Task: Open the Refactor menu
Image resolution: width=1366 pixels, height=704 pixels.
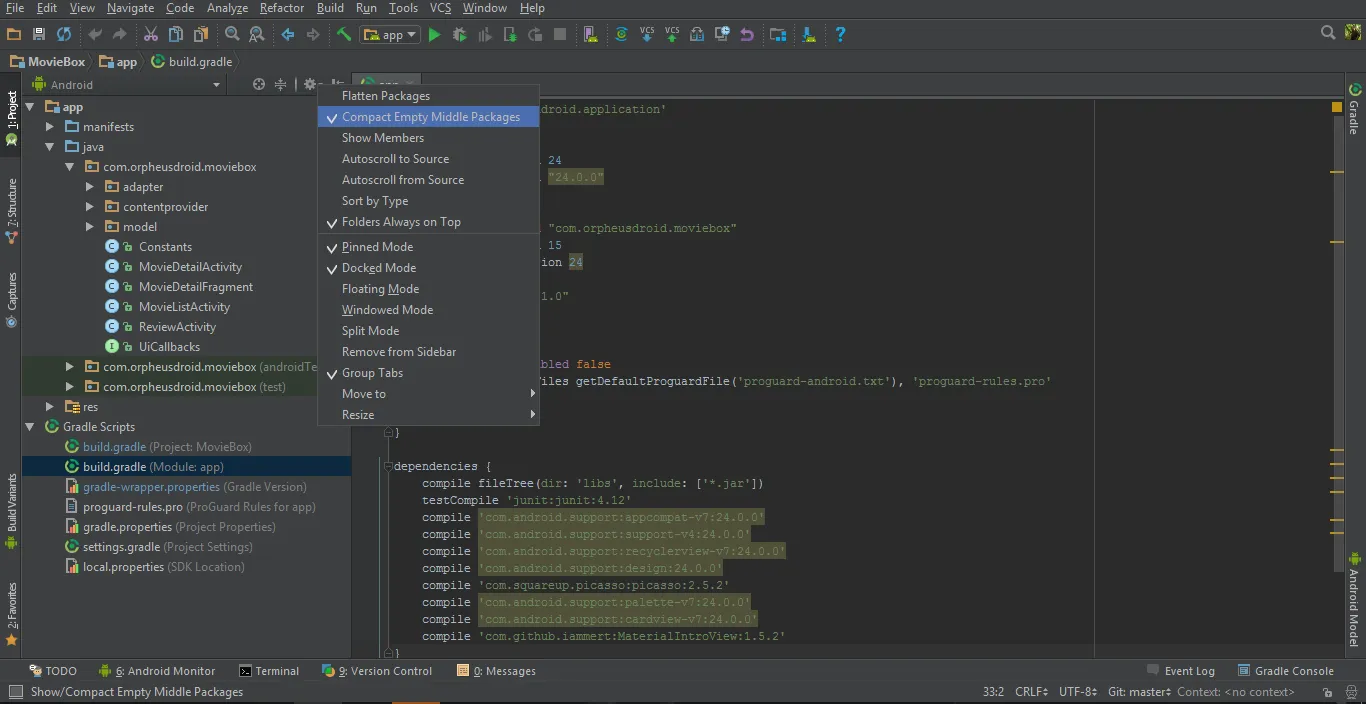Action: [x=281, y=8]
